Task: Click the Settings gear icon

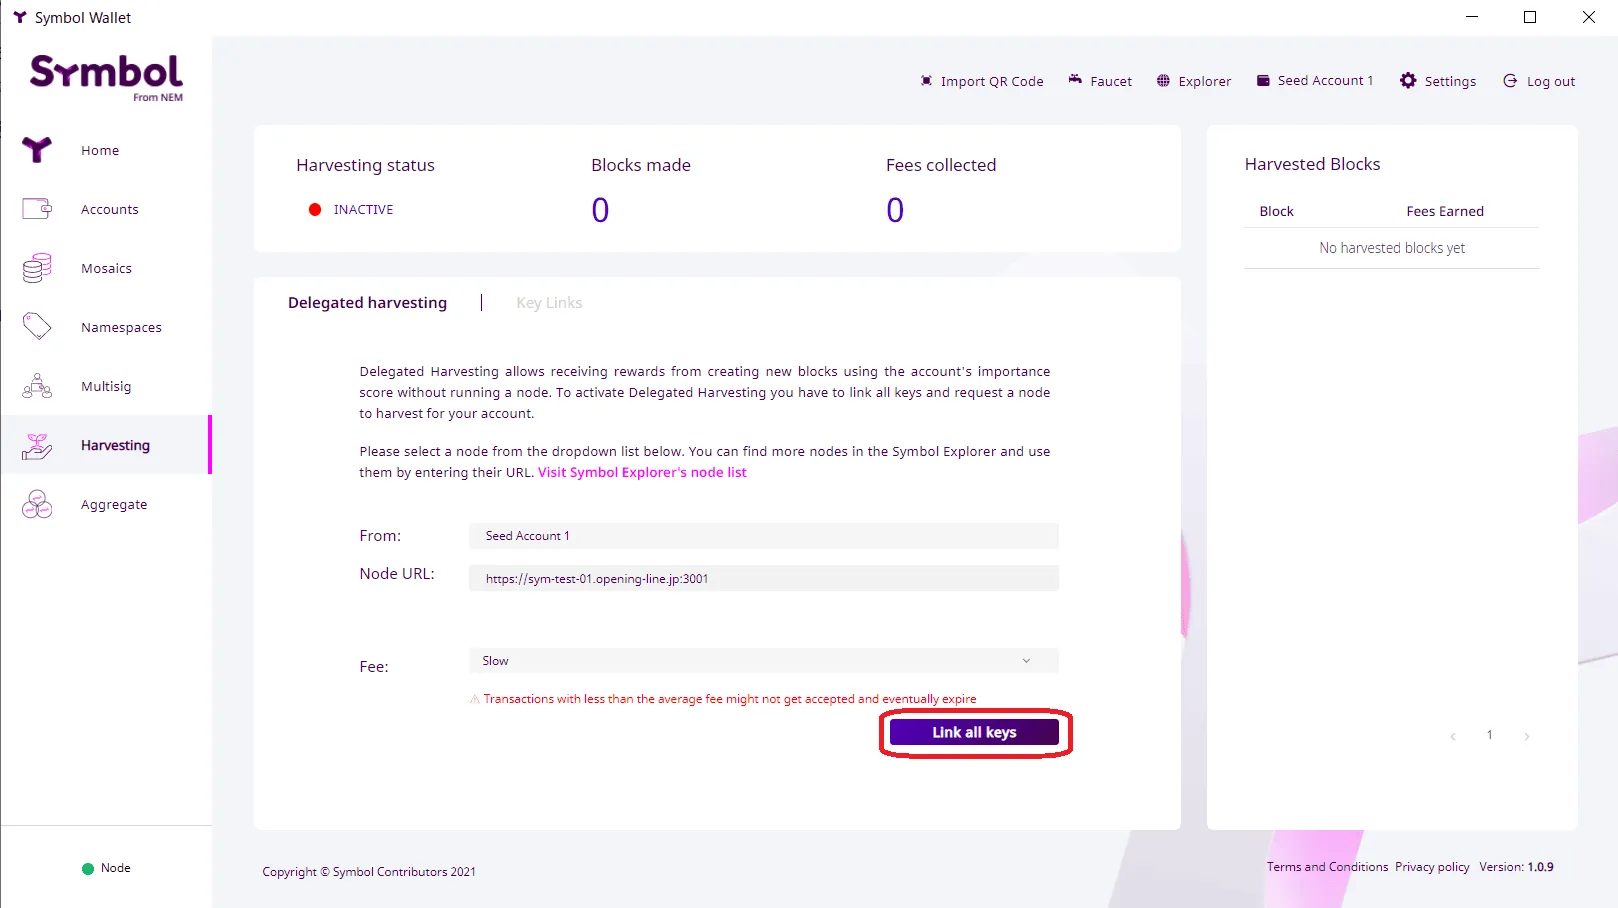Action: pos(1408,81)
